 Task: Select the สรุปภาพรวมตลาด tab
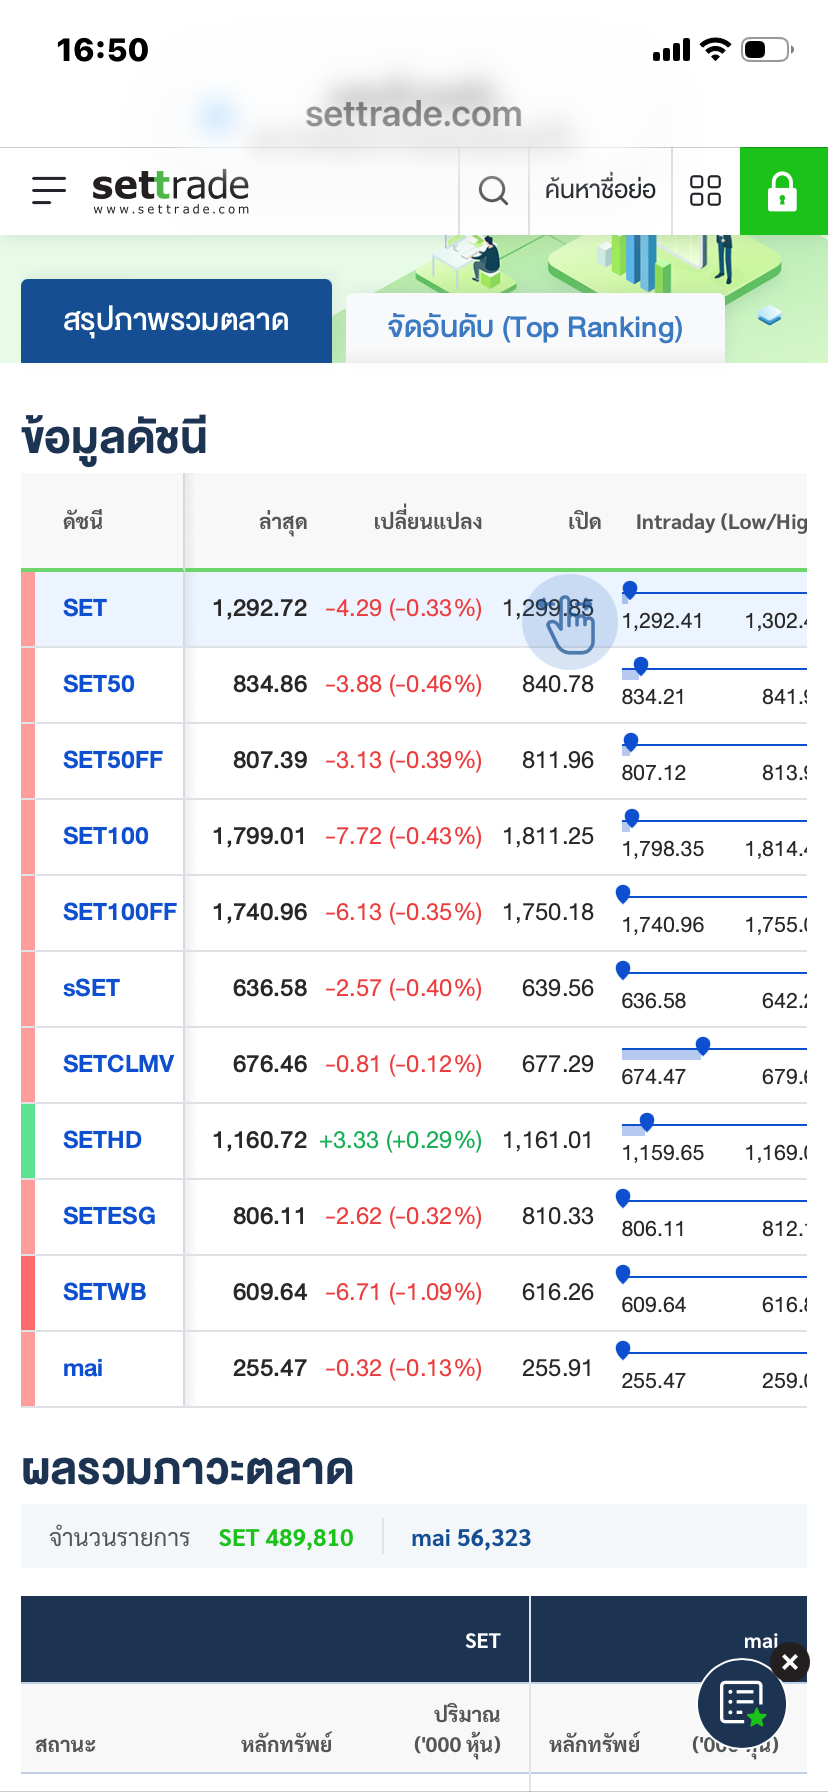click(176, 321)
